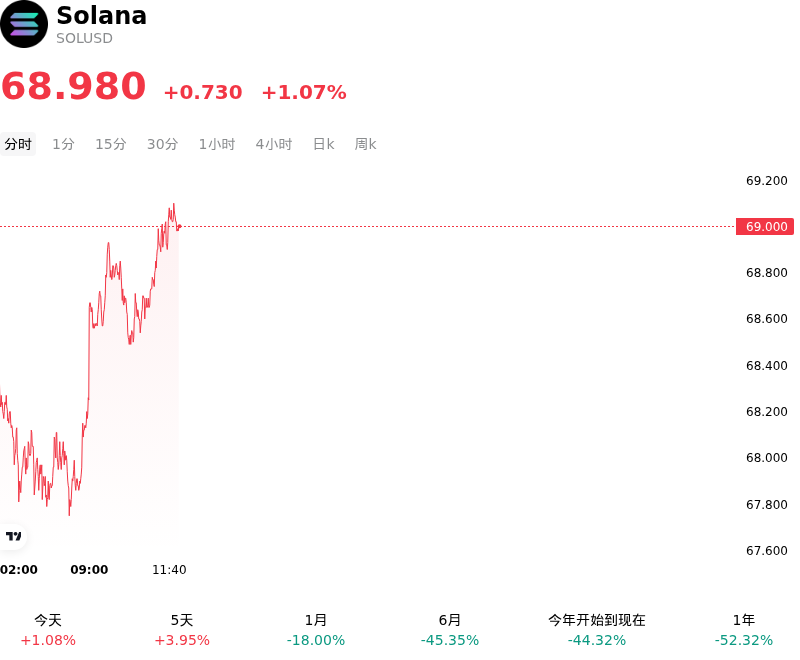Select 今年开始到现在 year-to-date range
This screenshot has width=800, height=660.
(x=597, y=630)
